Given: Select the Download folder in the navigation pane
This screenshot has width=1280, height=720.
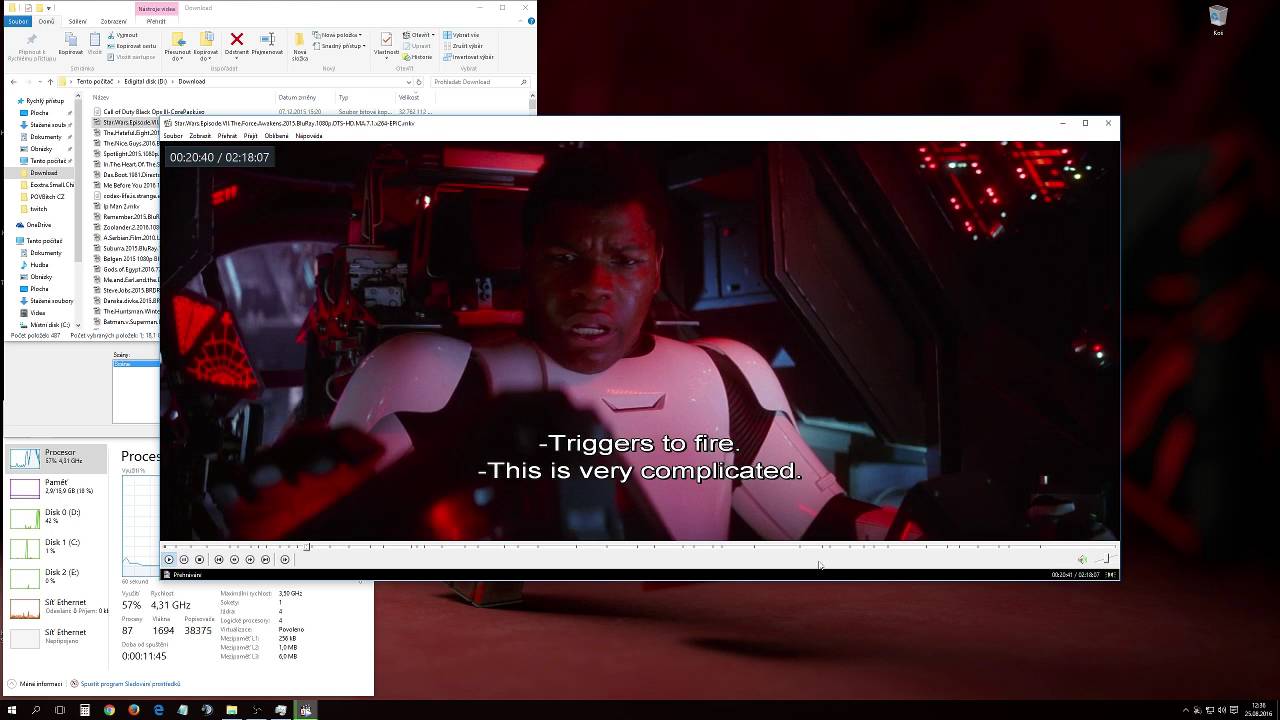Looking at the screenshot, I should (43, 173).
